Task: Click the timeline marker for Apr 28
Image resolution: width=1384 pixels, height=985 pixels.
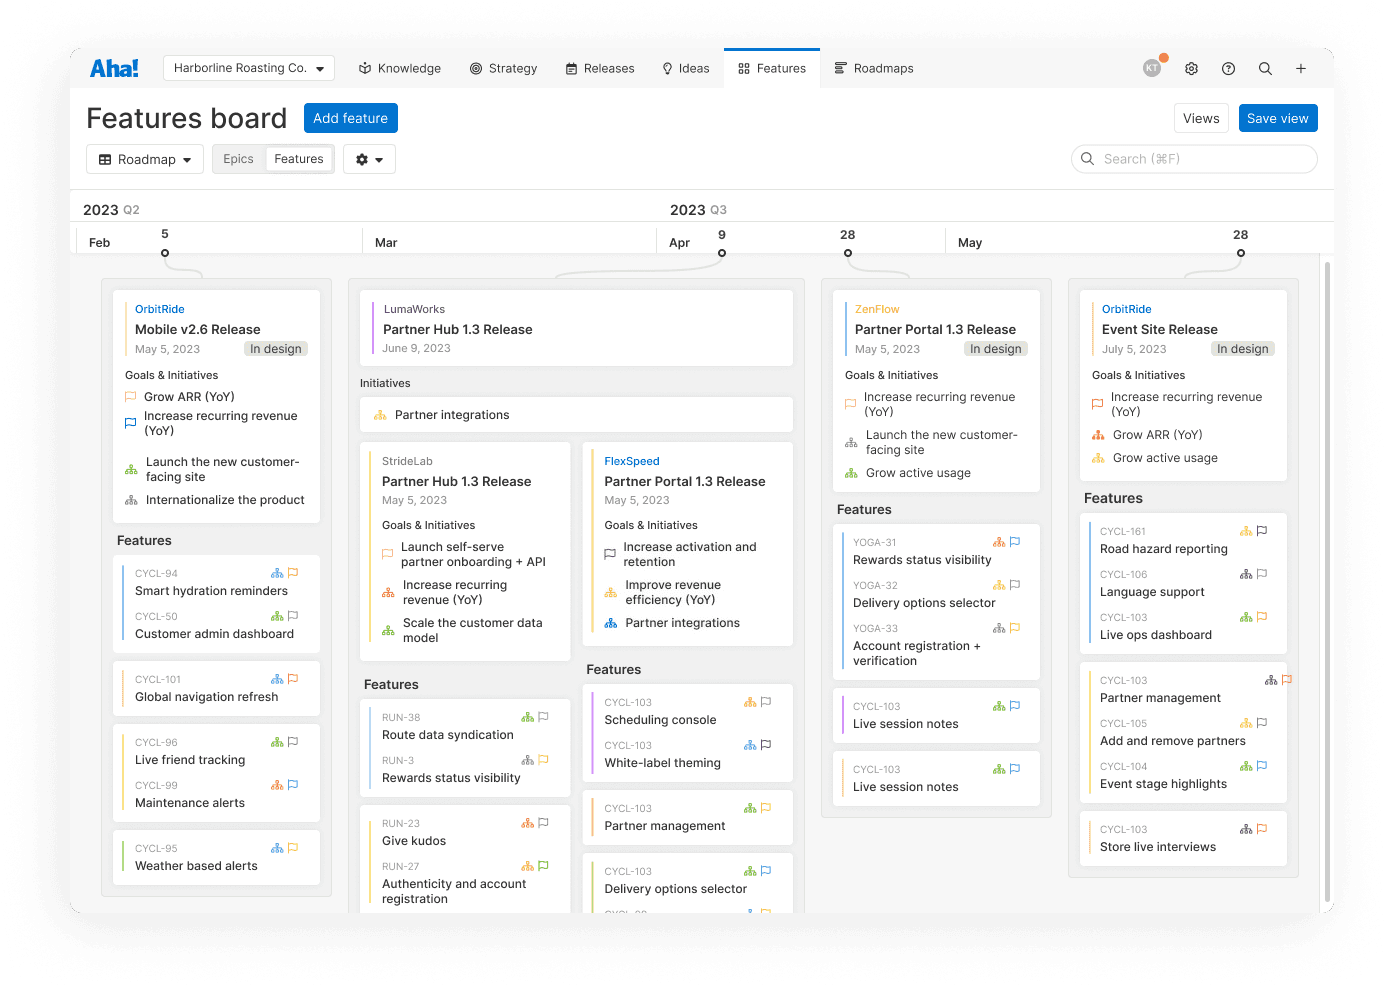Action: pos(848,253)
